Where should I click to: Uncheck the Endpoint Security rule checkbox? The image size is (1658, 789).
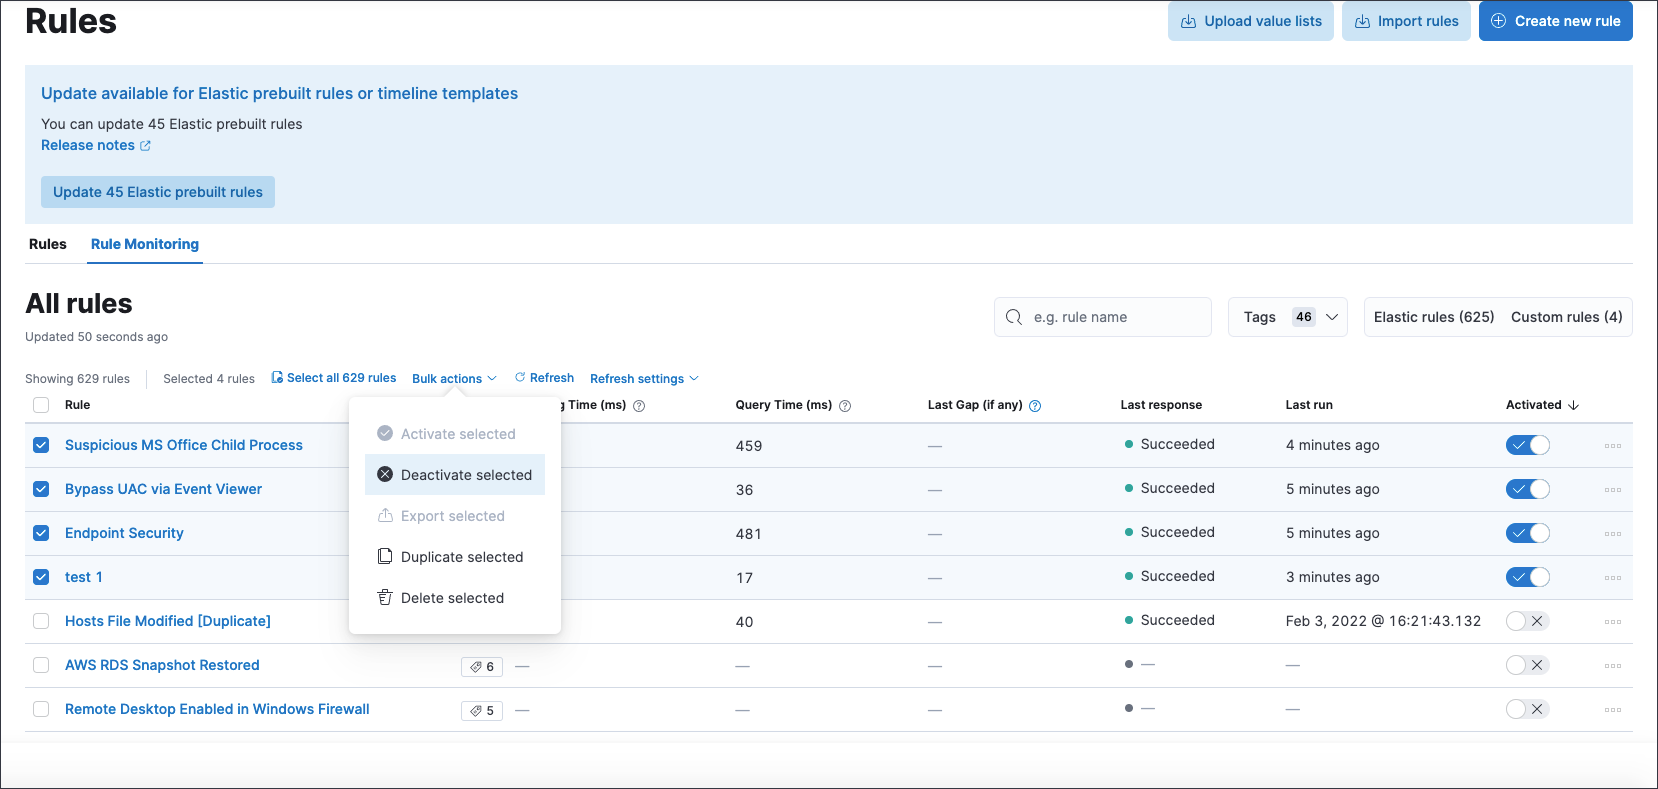tap(41, 533)
